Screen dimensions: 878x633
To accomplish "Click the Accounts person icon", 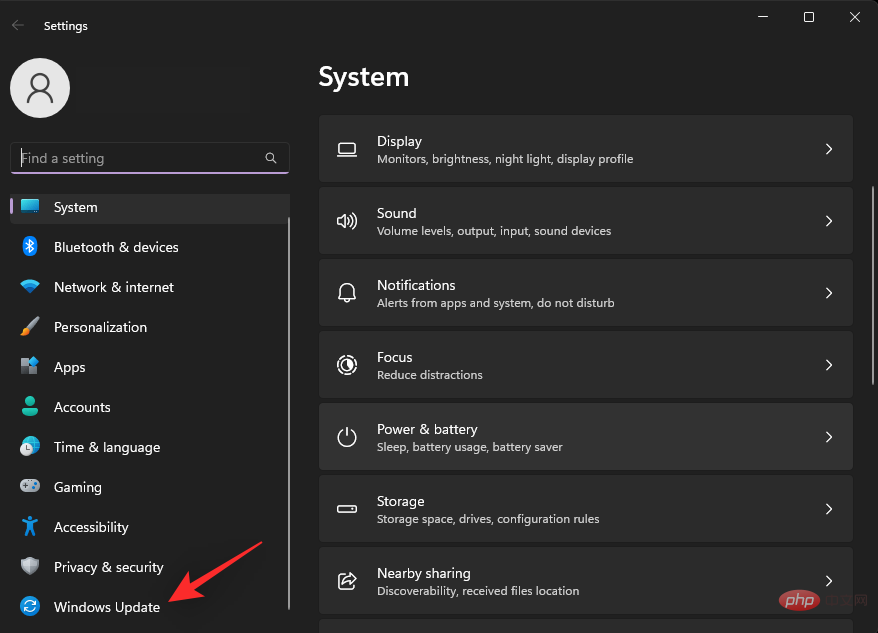I will coord(29,407).
